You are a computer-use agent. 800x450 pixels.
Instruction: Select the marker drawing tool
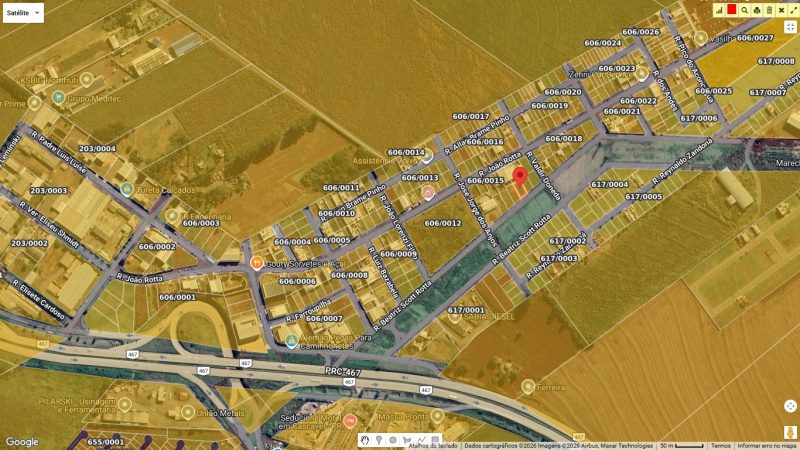(379, 439)
